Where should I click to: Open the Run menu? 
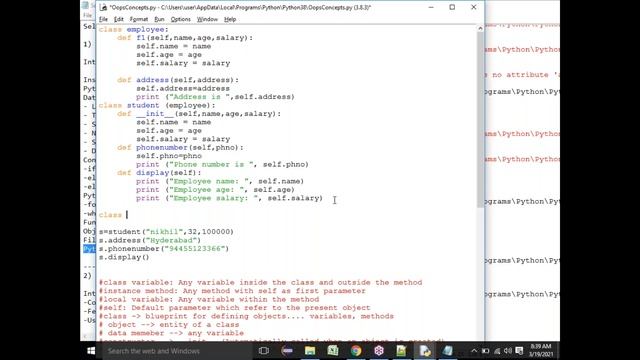(159, 19)
